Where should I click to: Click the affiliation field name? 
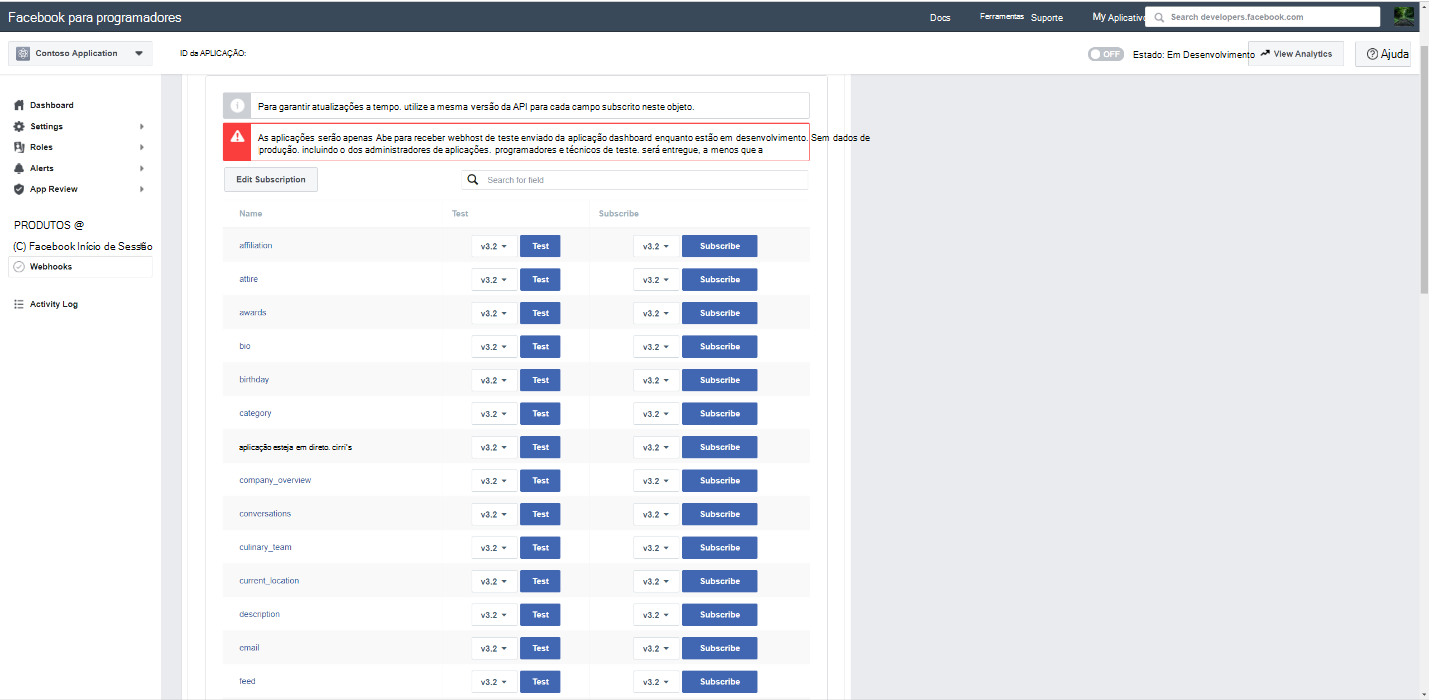[x=256, y=246]
